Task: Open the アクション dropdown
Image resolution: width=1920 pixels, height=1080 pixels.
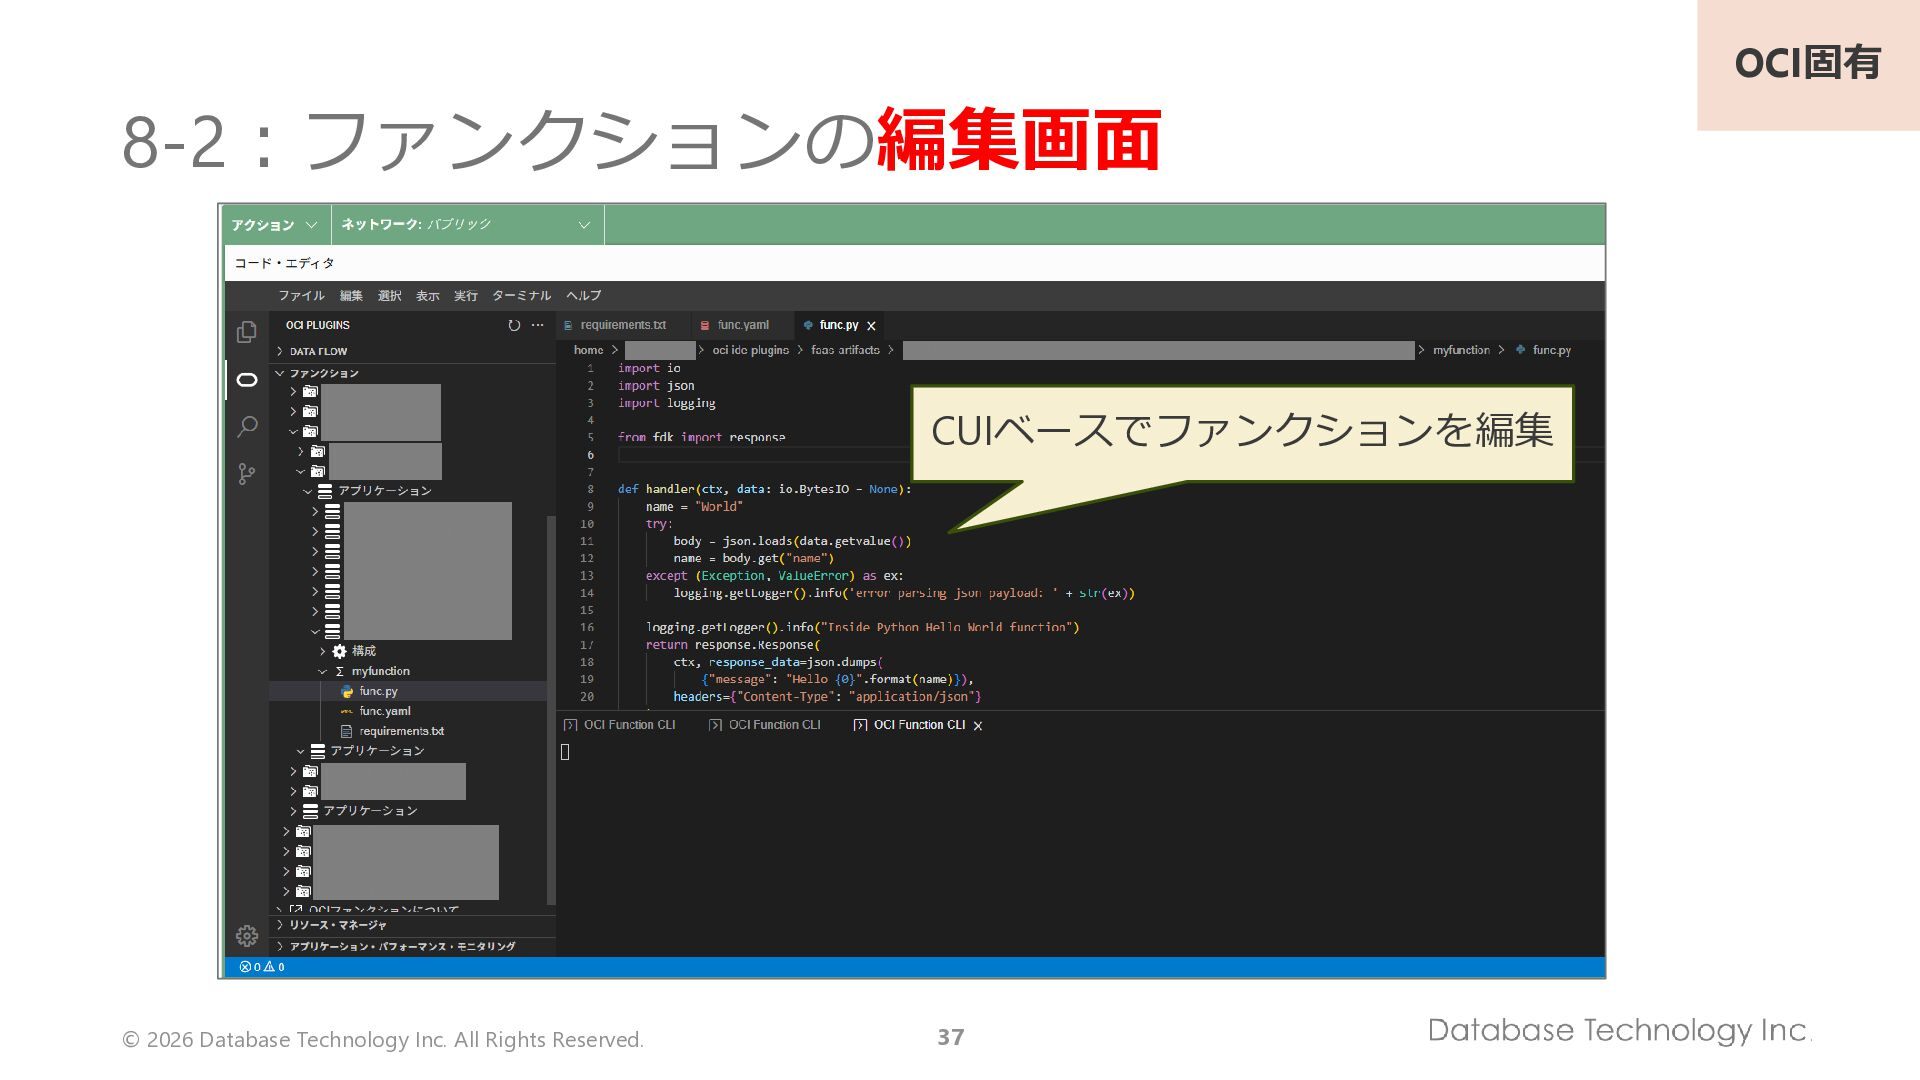Action: point(275,225)
